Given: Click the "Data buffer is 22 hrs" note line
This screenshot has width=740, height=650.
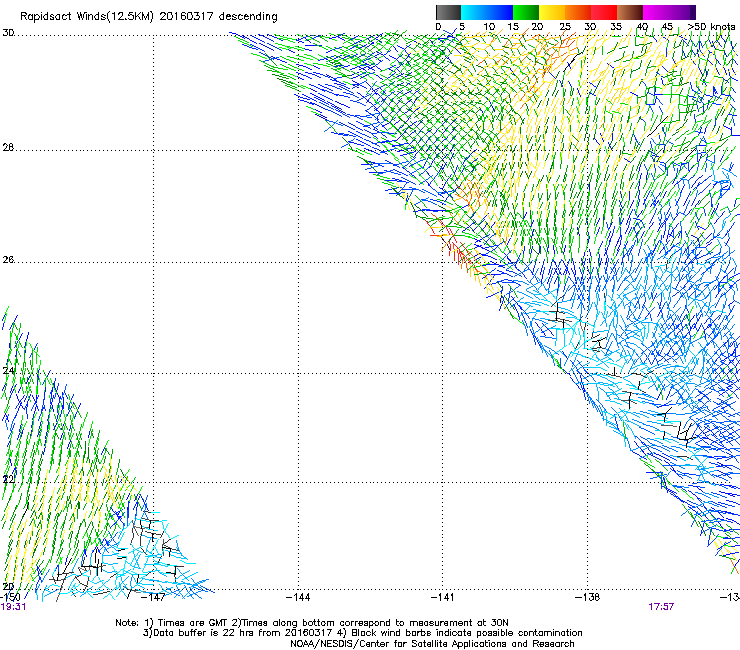Looking at the screenshot, I should point(362,633).
